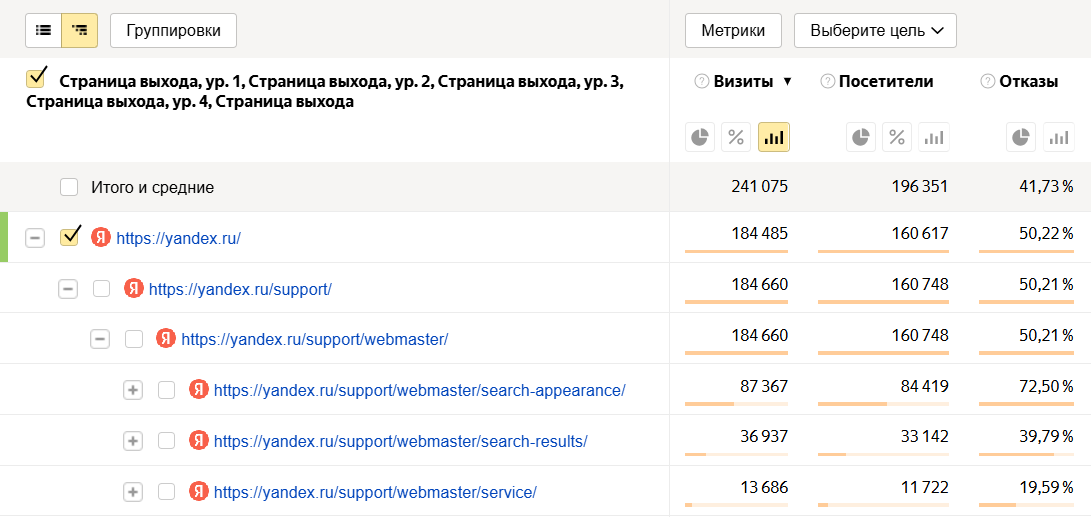
Task: Click the Метрики button
Action: tap(732, 31)
